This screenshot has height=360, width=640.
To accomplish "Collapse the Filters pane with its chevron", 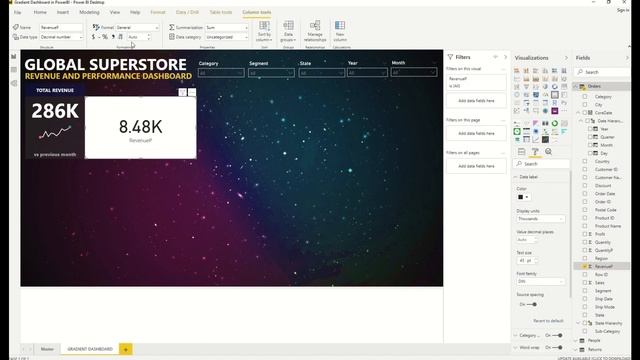I will tap(505, 57).
